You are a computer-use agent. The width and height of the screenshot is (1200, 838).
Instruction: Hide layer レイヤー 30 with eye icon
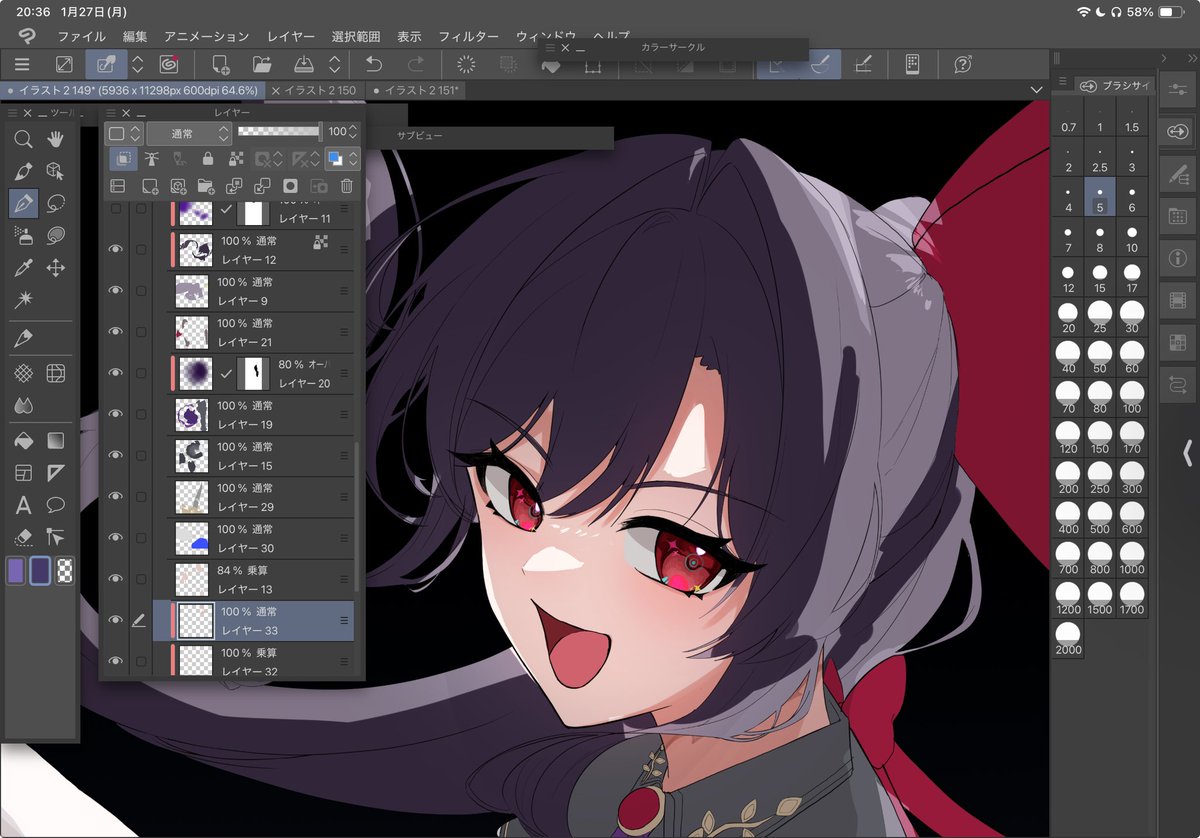click(115, 537)
